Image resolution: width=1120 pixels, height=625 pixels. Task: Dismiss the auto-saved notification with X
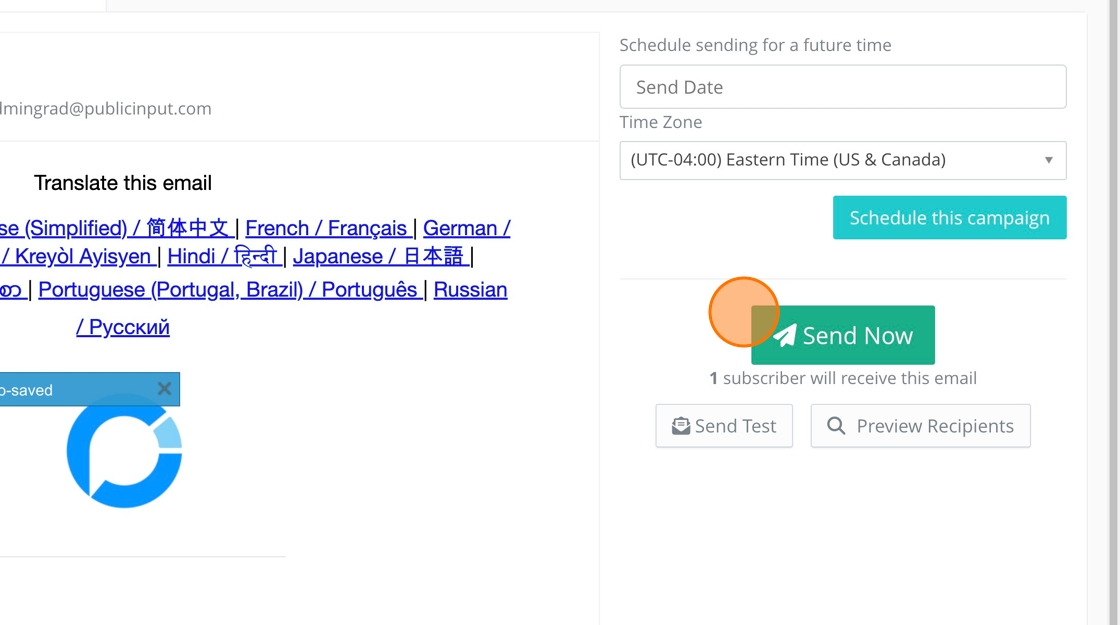[x=165, y=389]
